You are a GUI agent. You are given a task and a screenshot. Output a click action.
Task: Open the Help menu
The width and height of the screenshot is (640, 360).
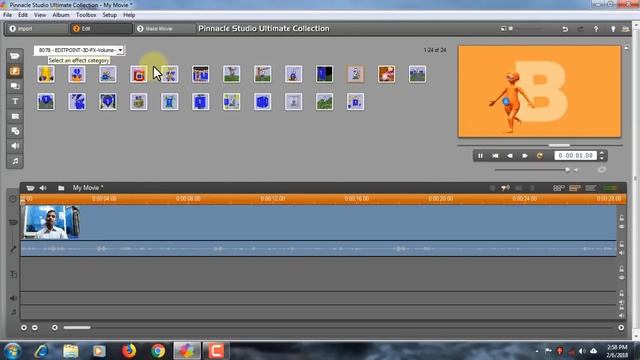point(129,15)
